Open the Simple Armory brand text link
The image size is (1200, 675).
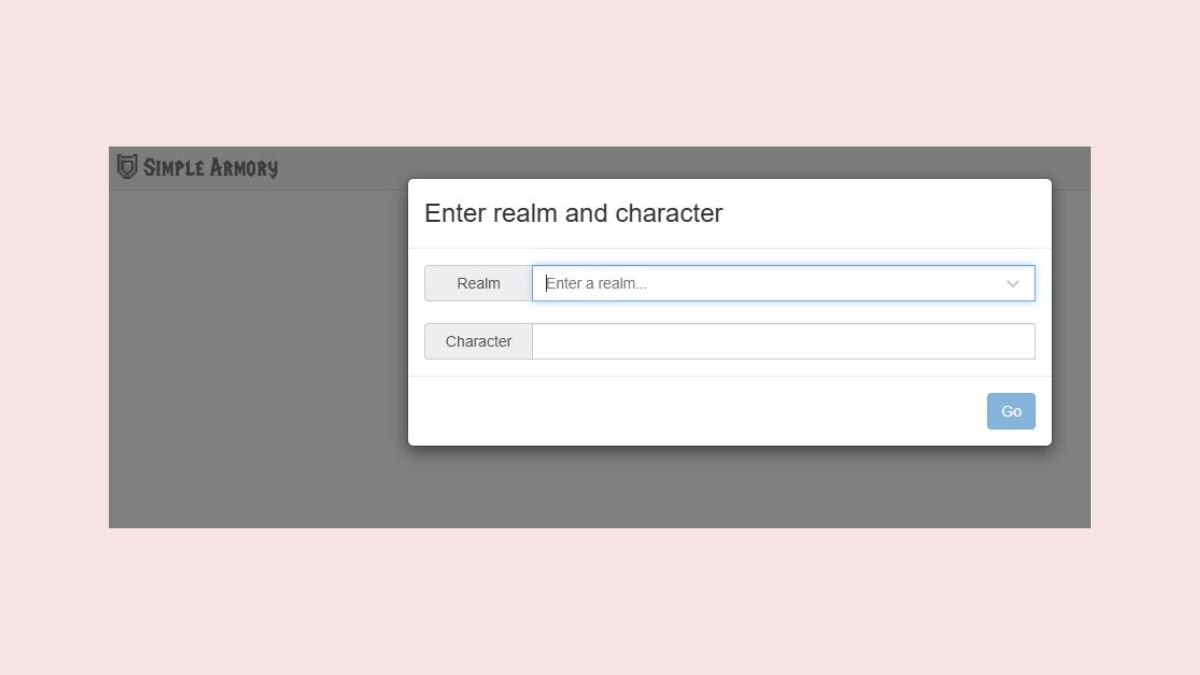point(210,168)
